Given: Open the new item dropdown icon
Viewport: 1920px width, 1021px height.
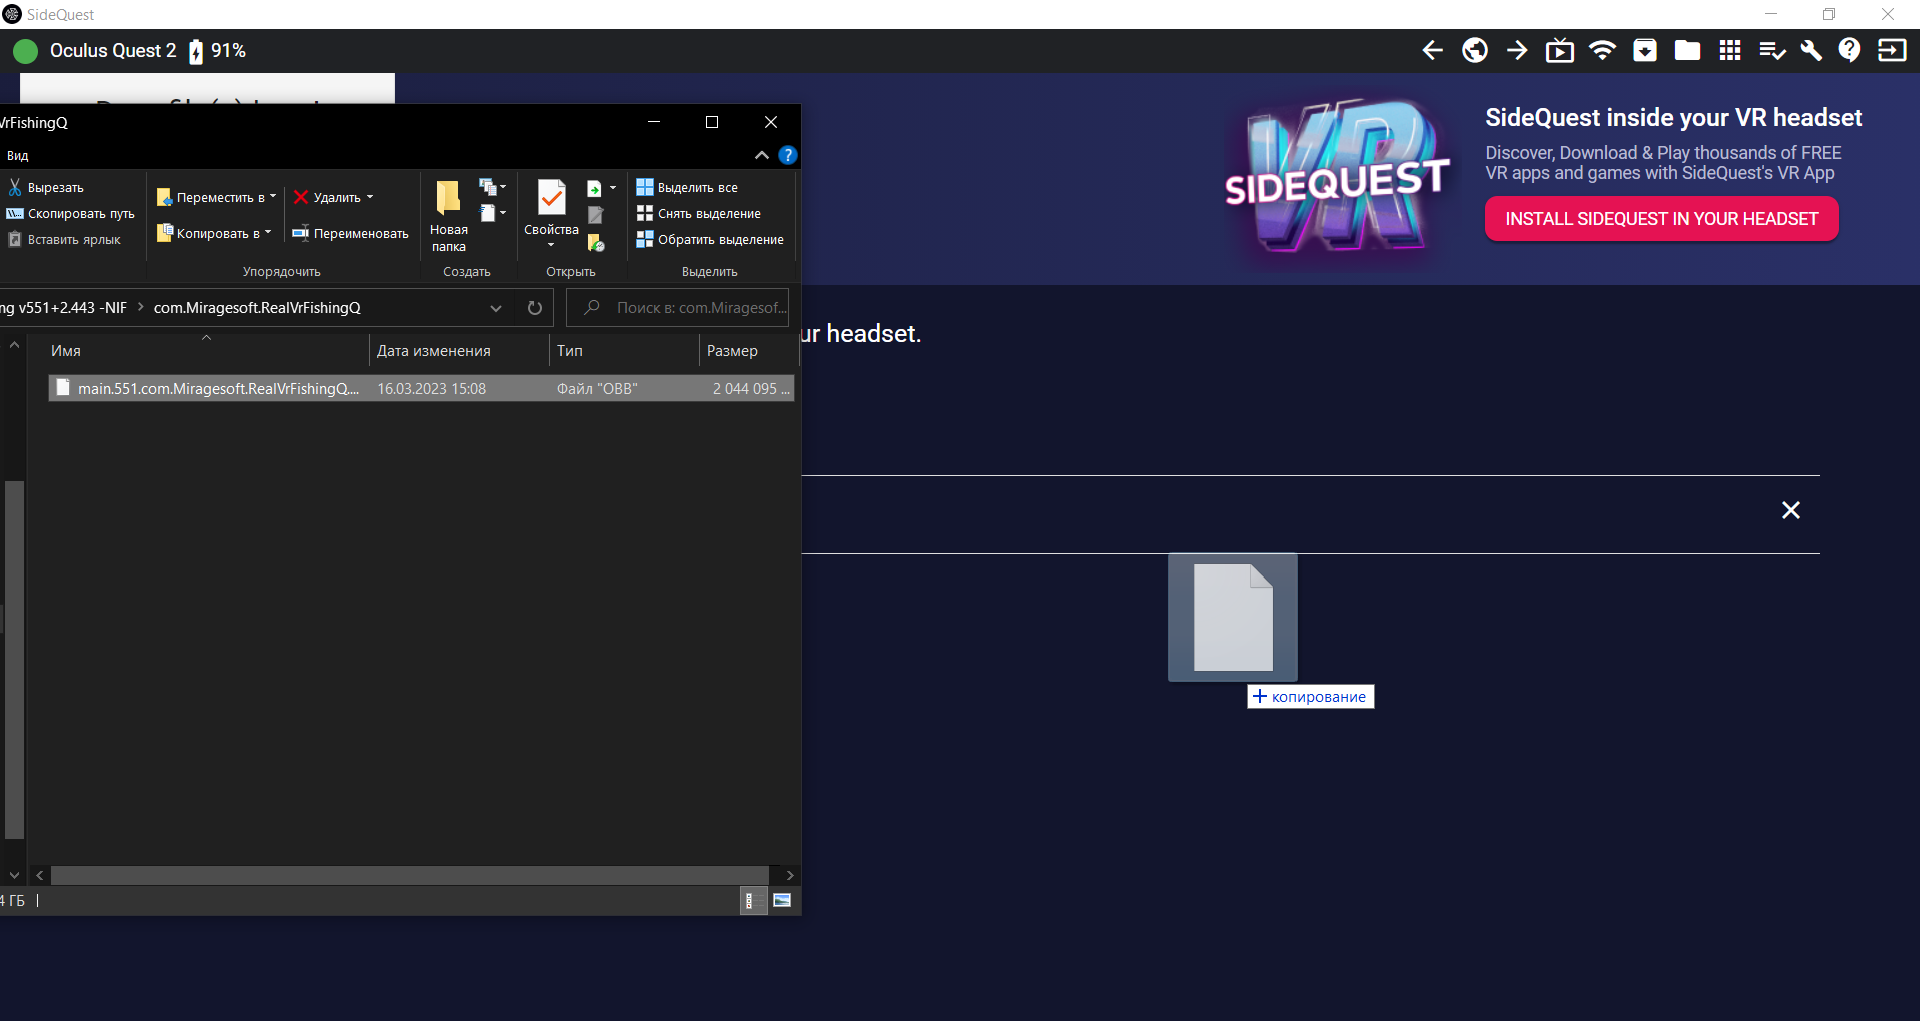Looking at the screenshot, I should coord(492,187).
